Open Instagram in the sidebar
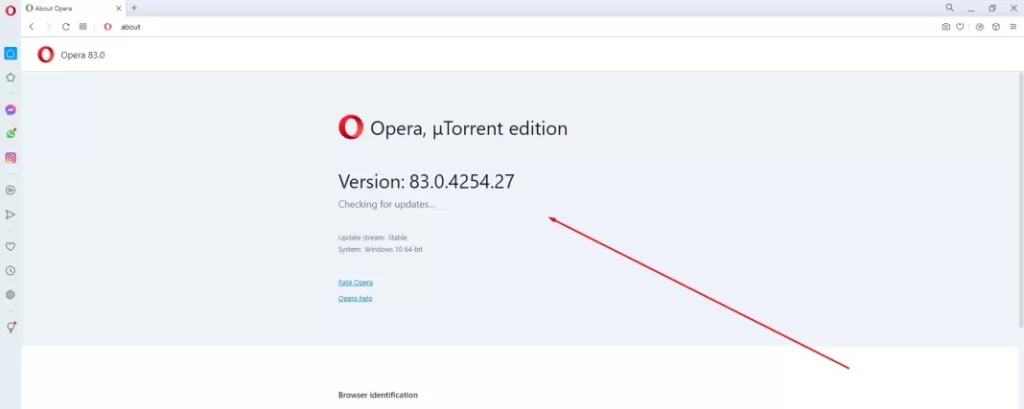1024x409 pixels. 10,157
